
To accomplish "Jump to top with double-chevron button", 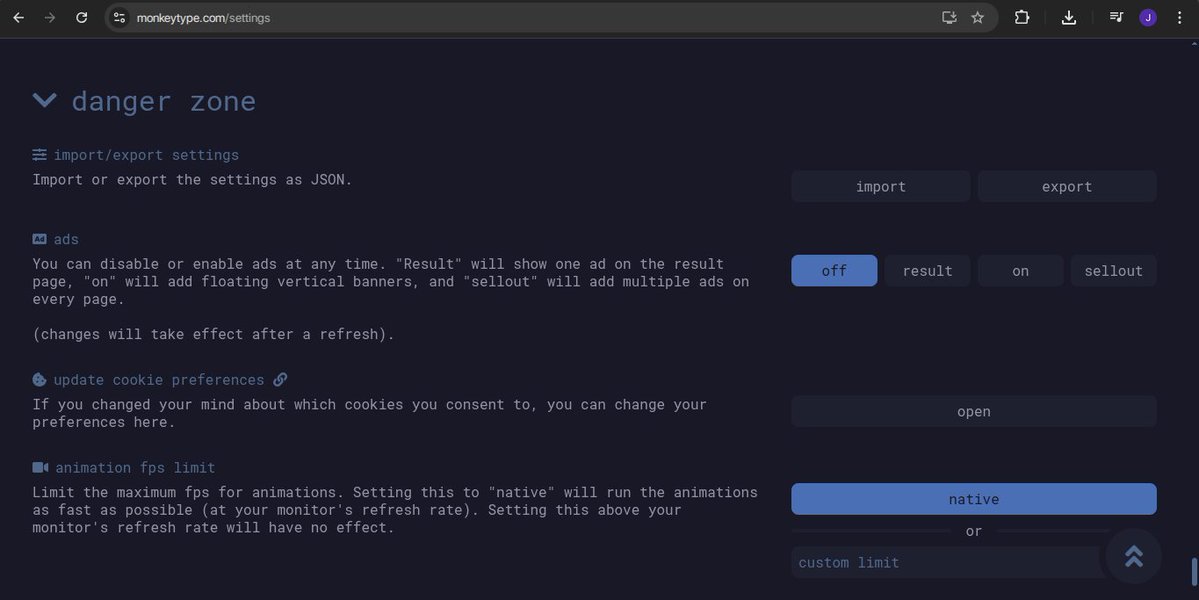I will point(1133,556).
